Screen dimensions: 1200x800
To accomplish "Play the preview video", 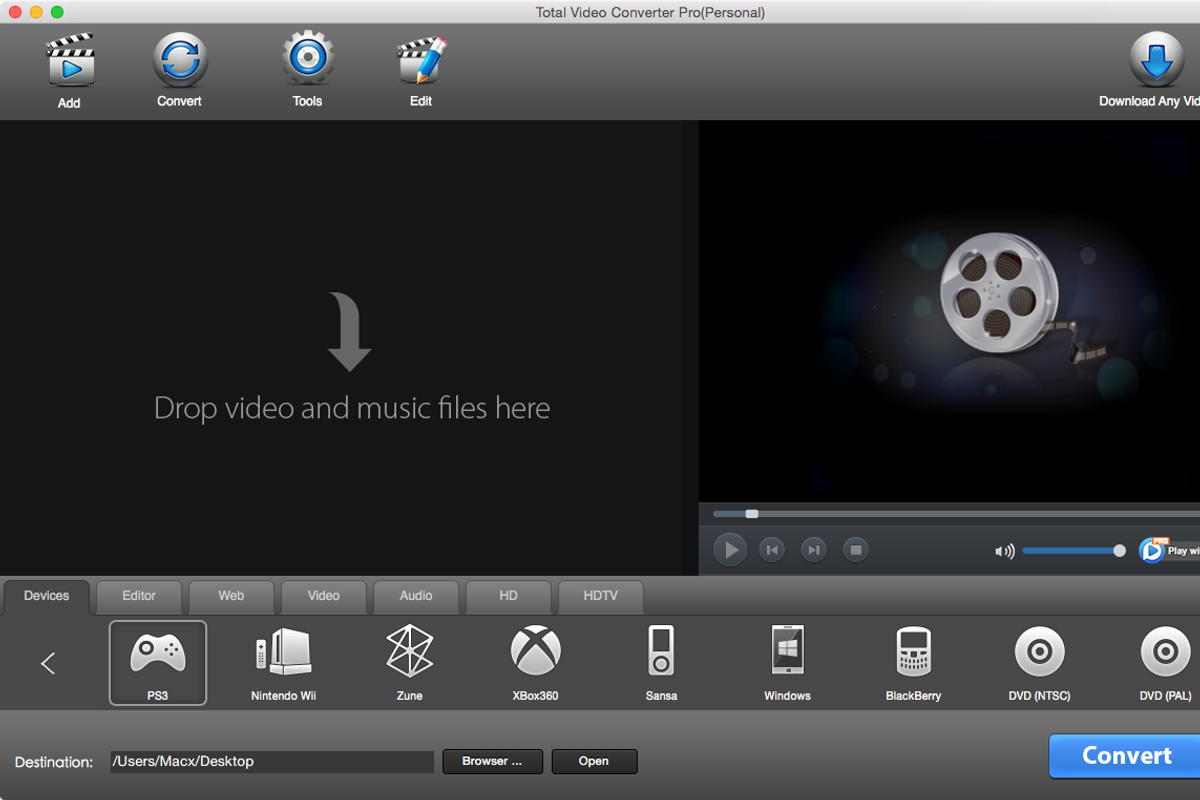I will click(731, 549).
